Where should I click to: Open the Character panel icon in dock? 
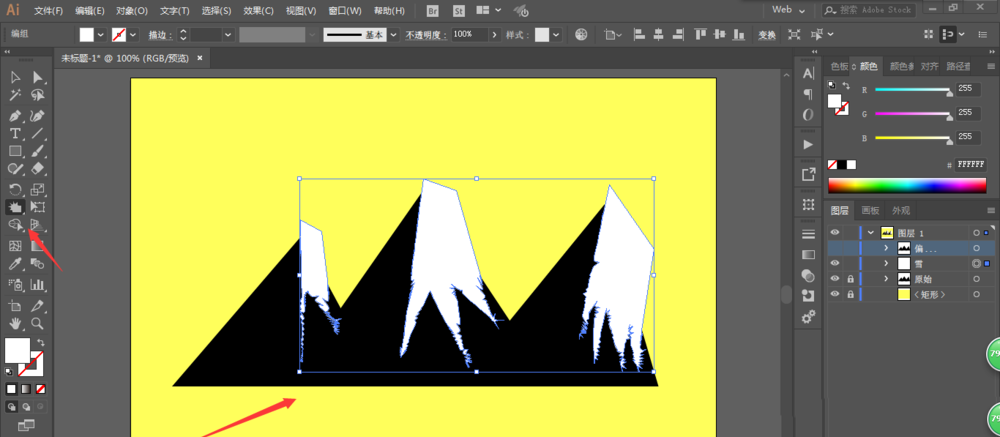click(x=808, y=73)
